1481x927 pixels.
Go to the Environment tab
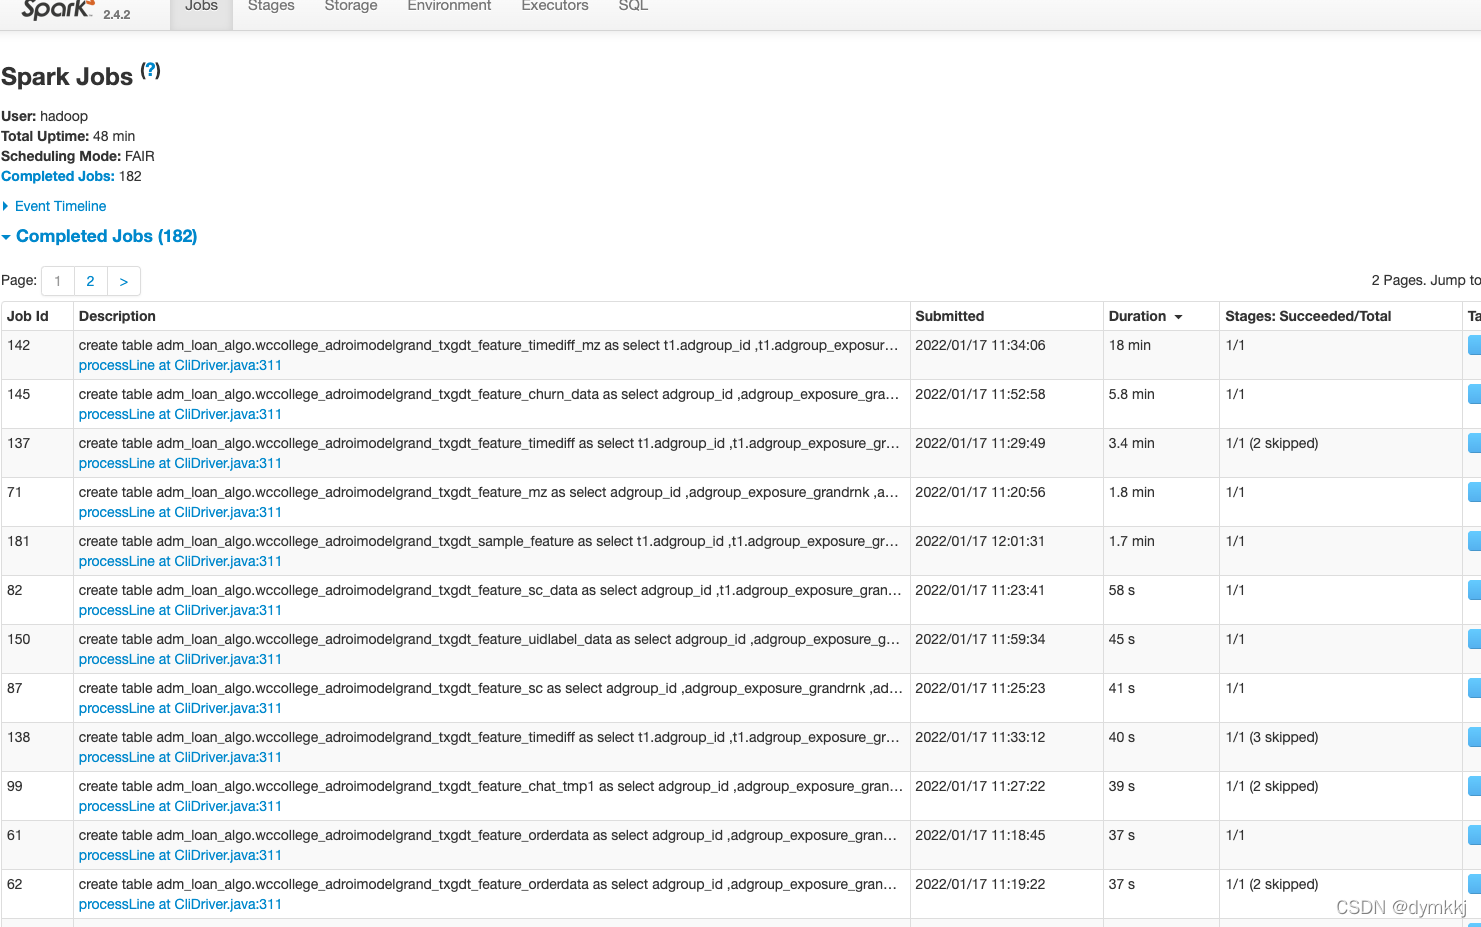click(x=449, y=8)
